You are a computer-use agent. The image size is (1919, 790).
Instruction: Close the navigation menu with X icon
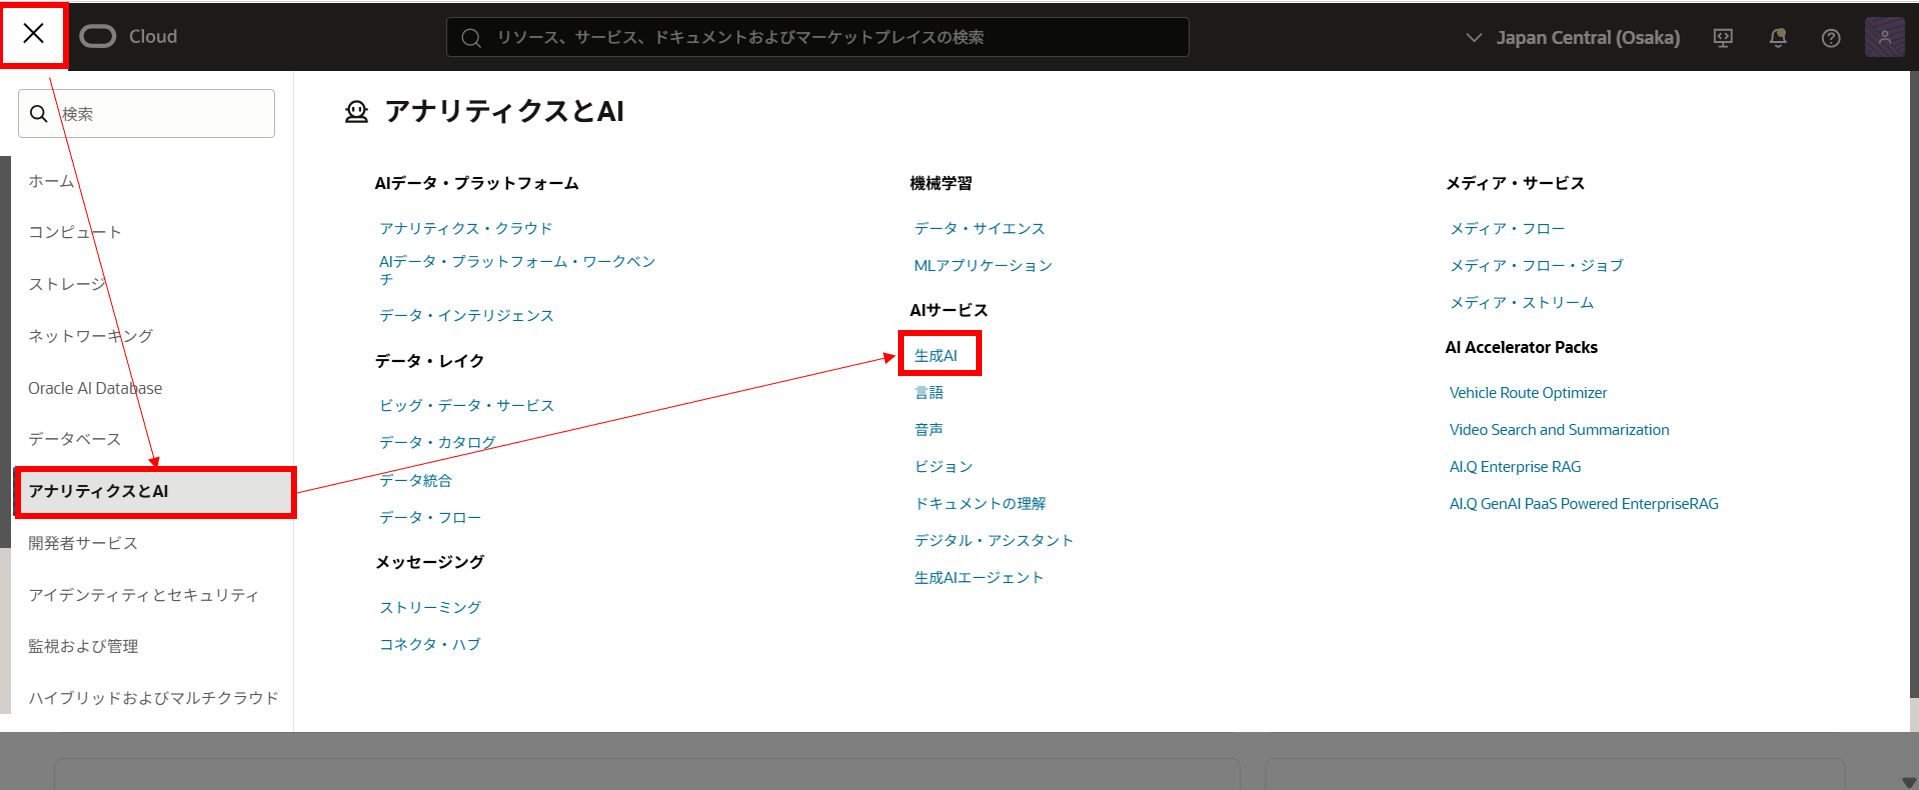point(33,34)
